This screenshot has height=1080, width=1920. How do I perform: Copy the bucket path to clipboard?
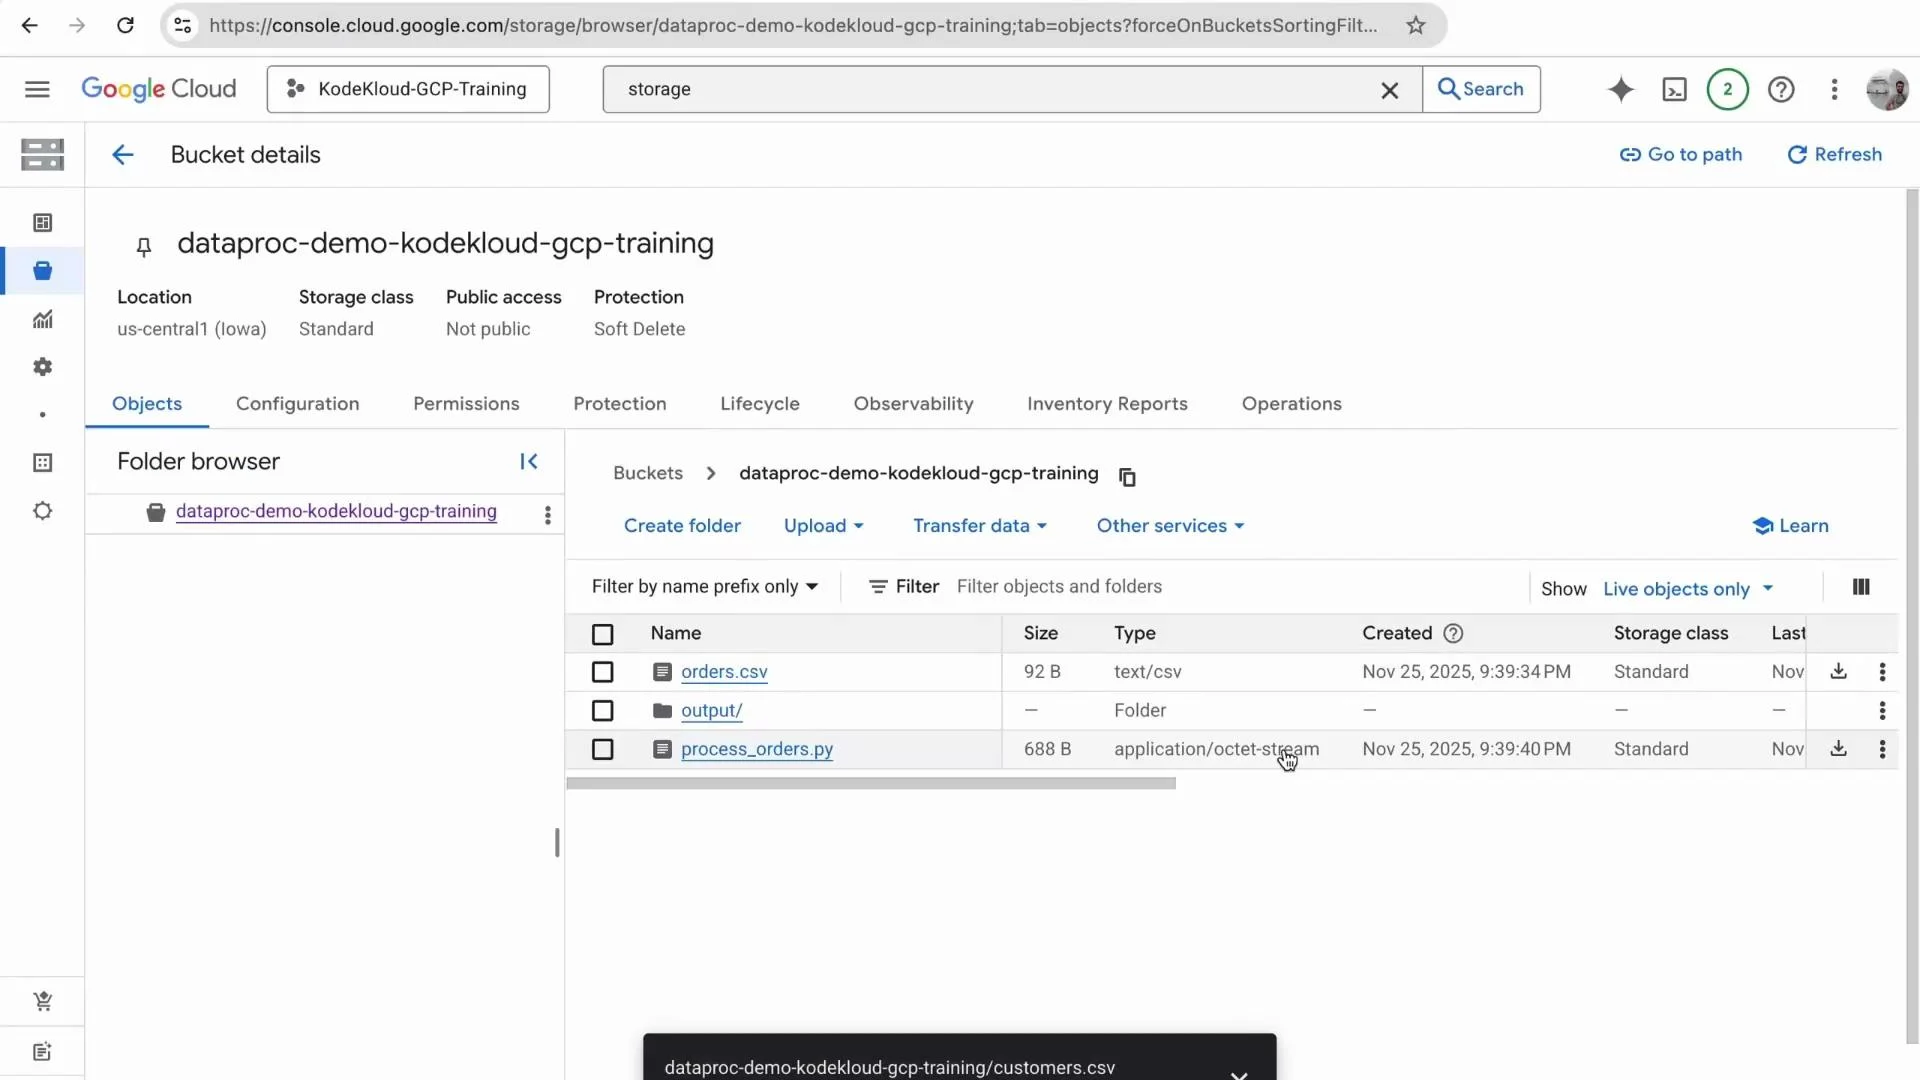1127,477
